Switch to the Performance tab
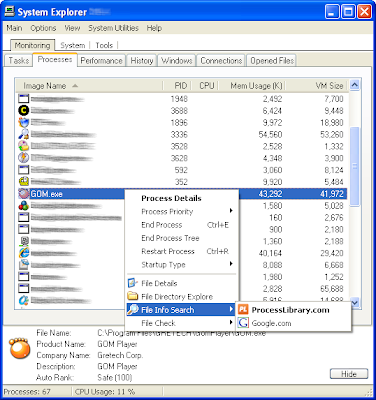This screenshot has width=376, height=400. 101,60
